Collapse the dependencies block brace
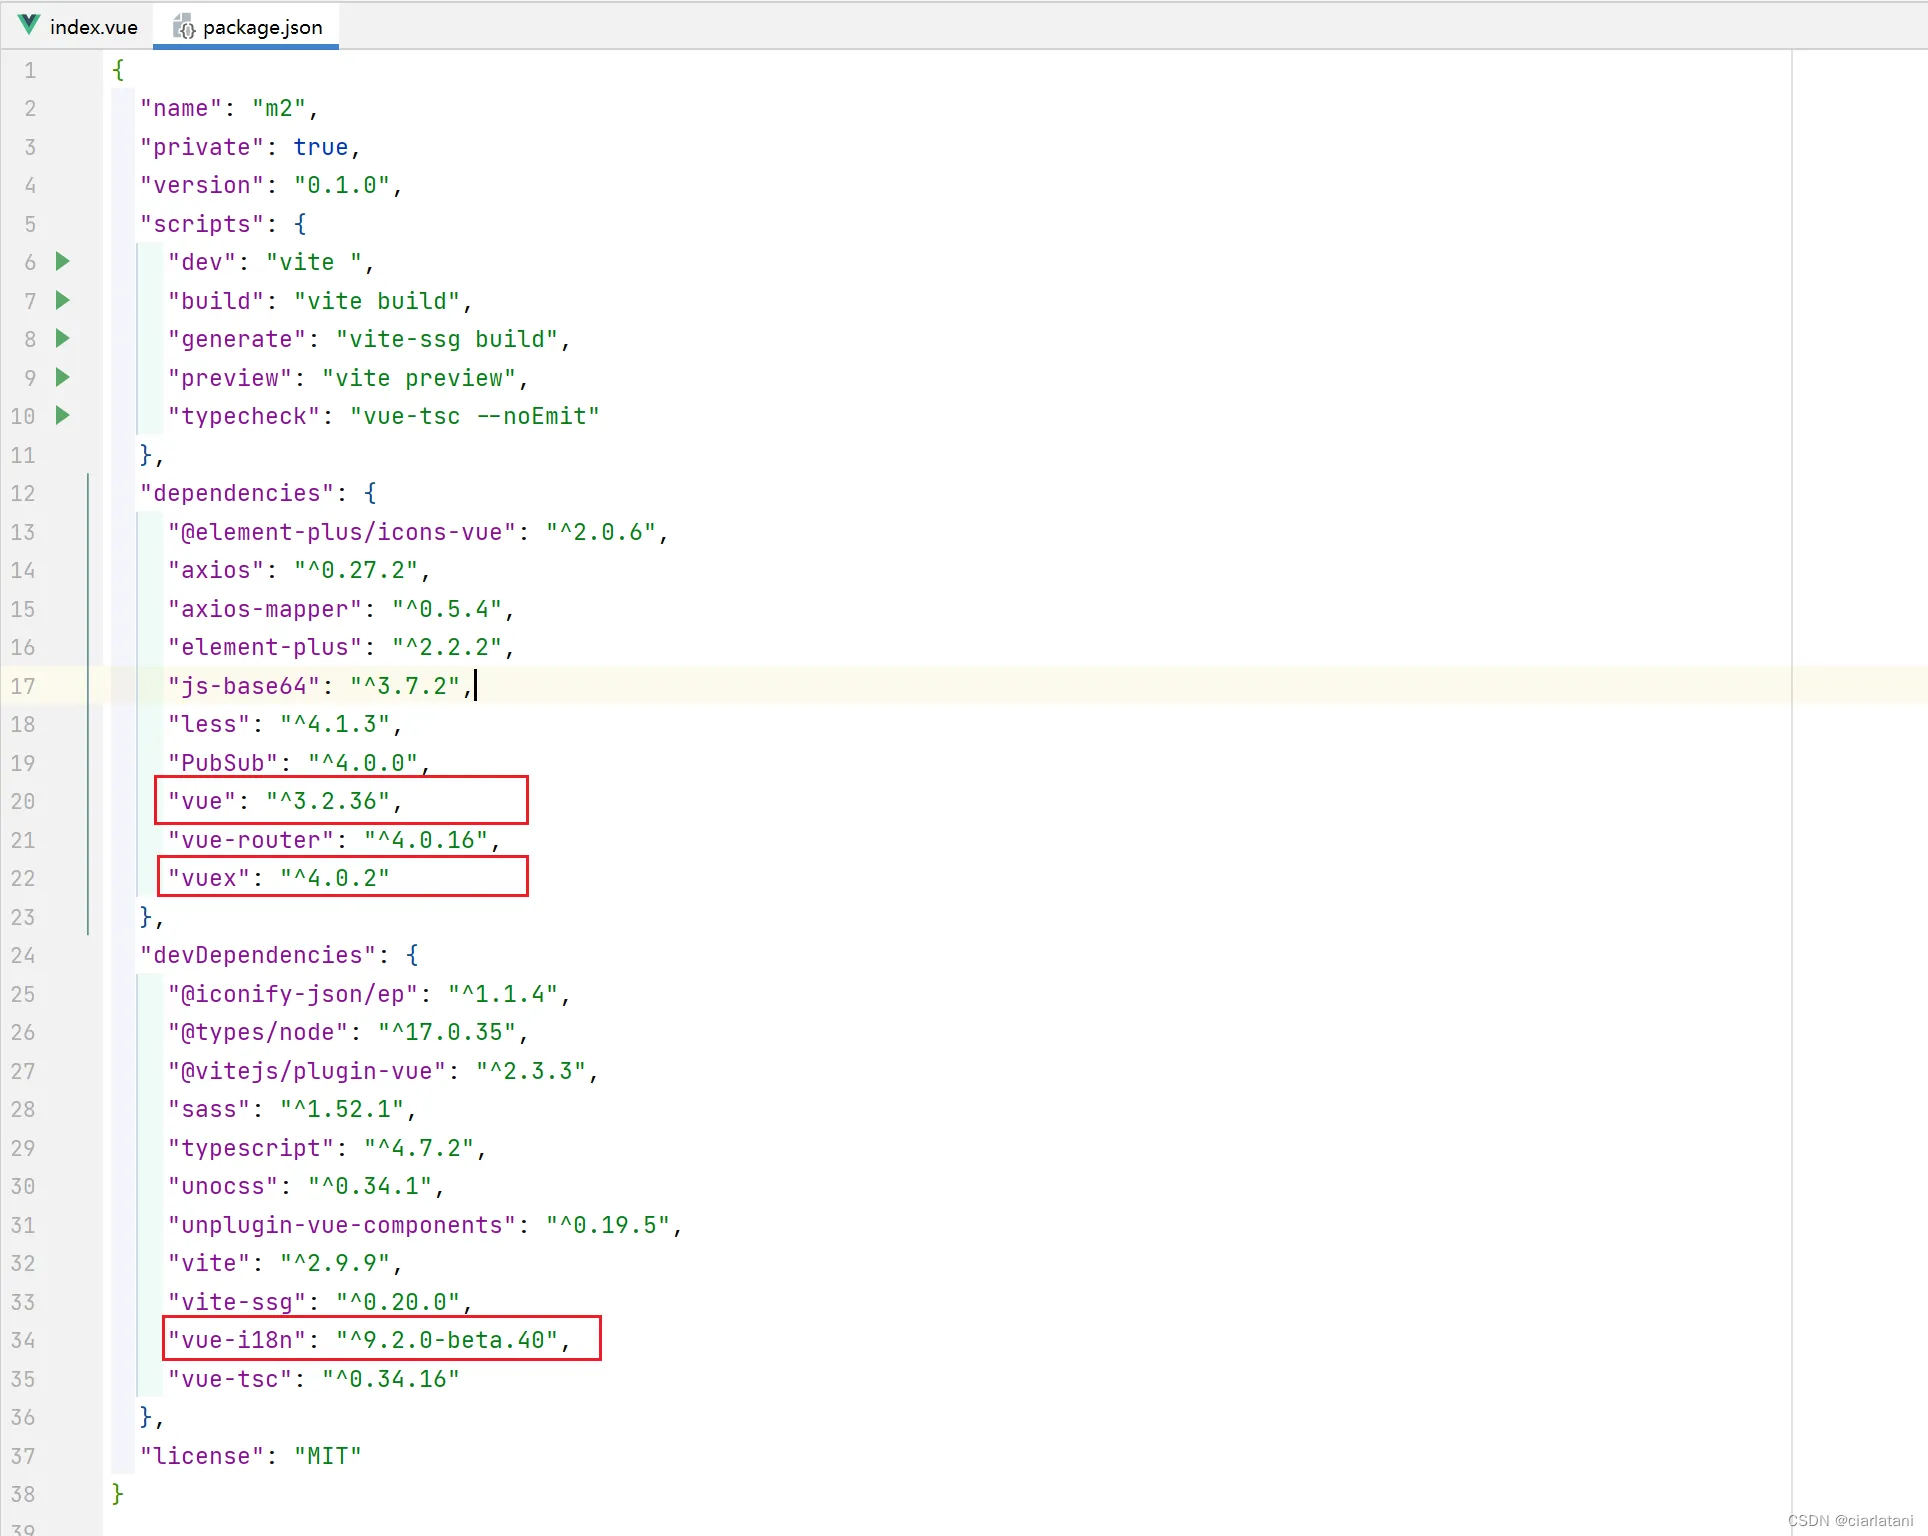The height and width of the screenshot is (1536, 1928). pyautogui.click(x=370, y=493)
